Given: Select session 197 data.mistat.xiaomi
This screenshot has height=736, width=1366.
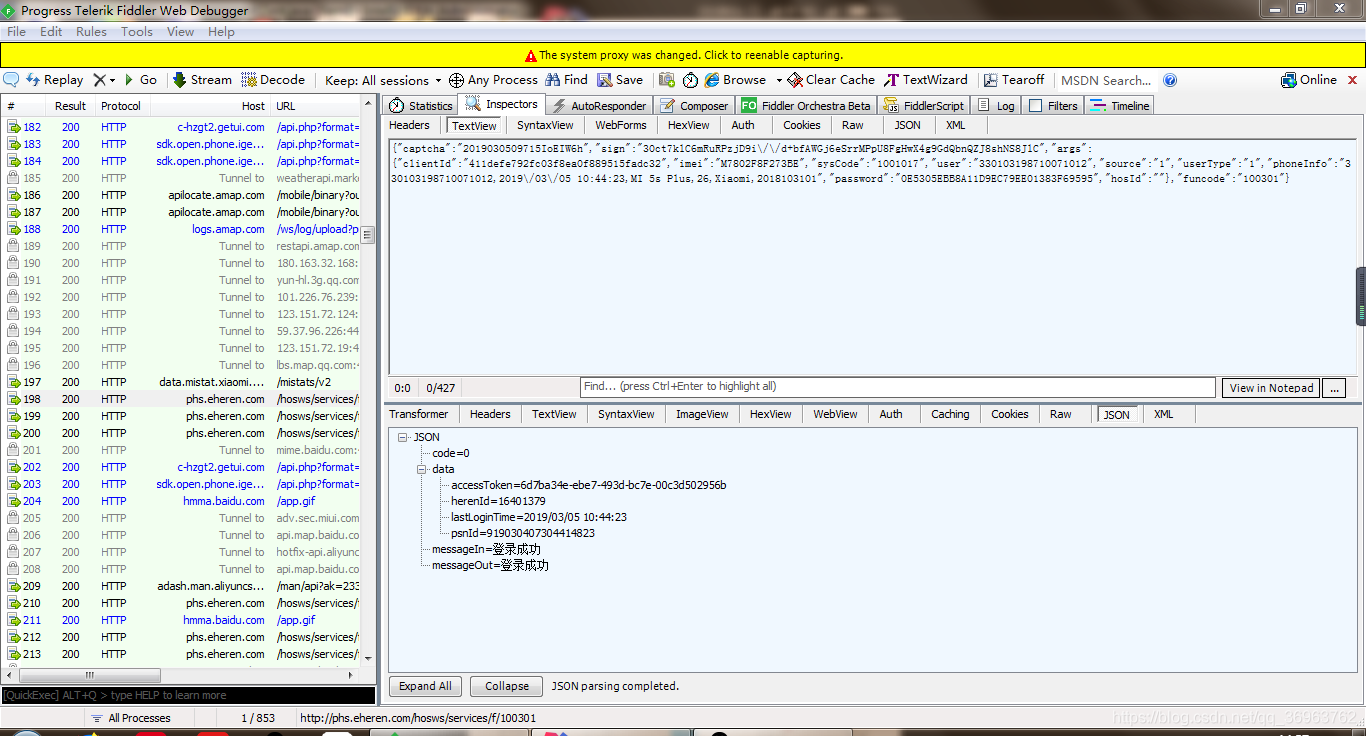Looking at the screenshot, I should pos(182,382).
